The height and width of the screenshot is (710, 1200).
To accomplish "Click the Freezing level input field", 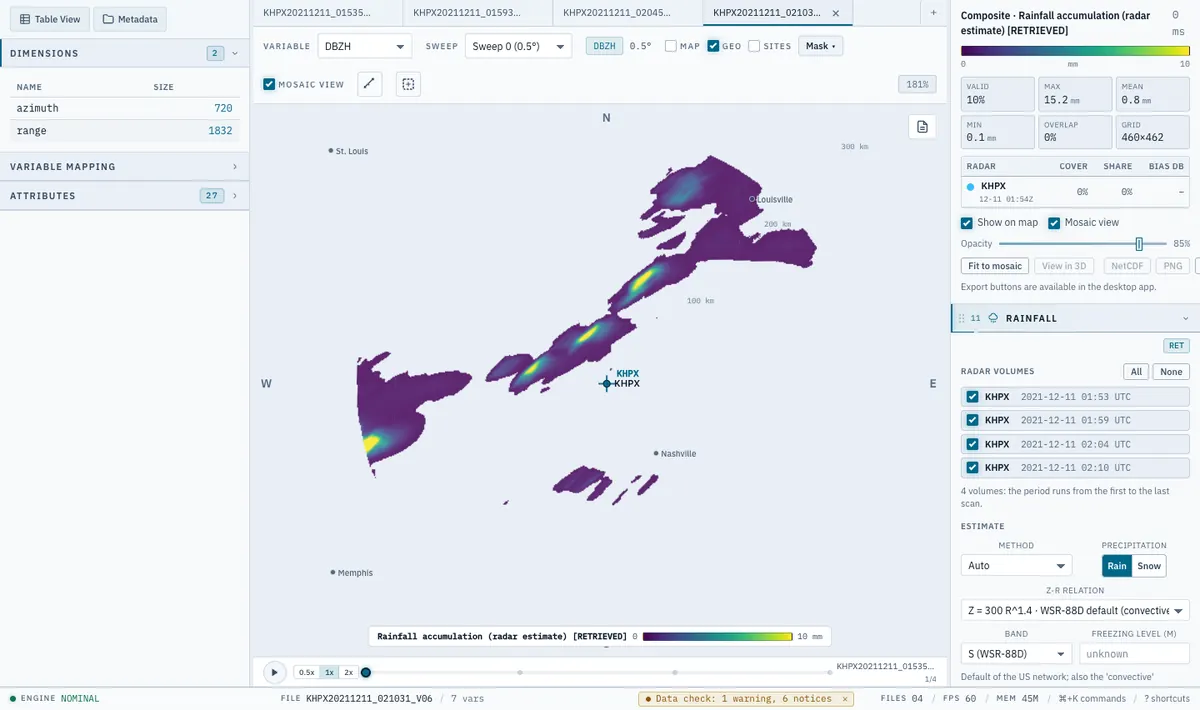I will click(1134, 654).
